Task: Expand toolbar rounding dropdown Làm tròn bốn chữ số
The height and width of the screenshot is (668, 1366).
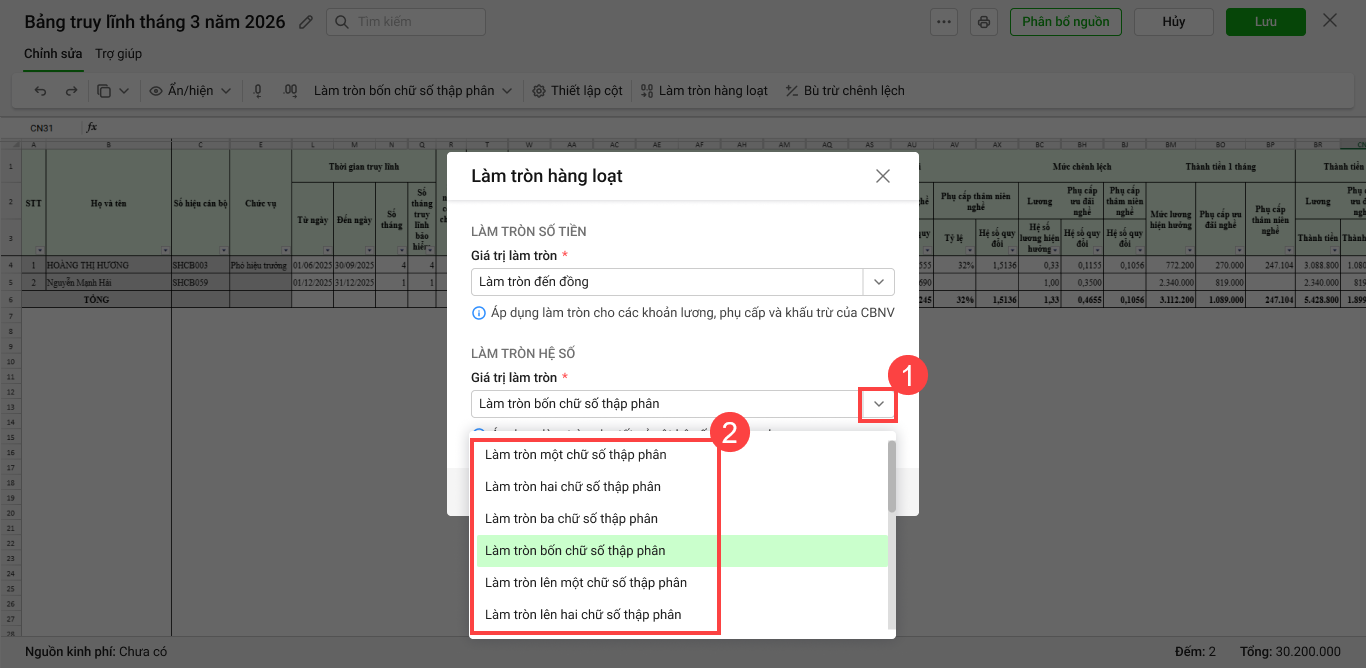Action: click(x=507, y=91)
